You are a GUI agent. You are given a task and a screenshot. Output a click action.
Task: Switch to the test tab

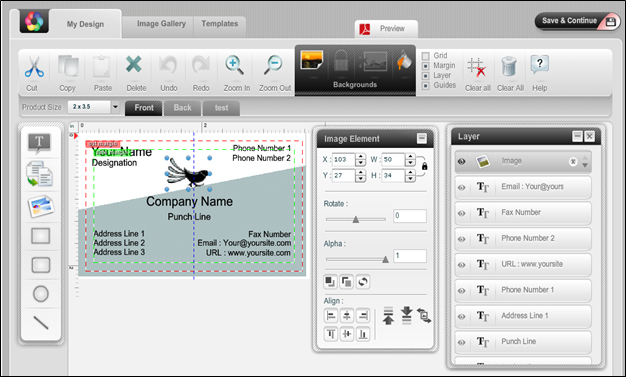(x=221, y=108)
